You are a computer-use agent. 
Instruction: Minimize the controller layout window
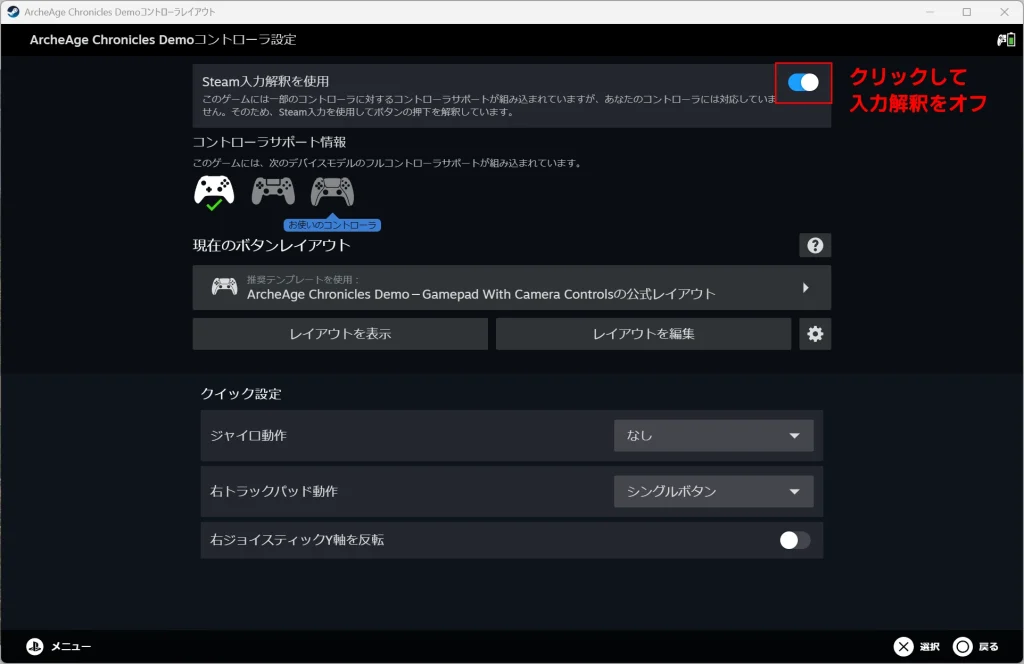(x=930, y=12)
